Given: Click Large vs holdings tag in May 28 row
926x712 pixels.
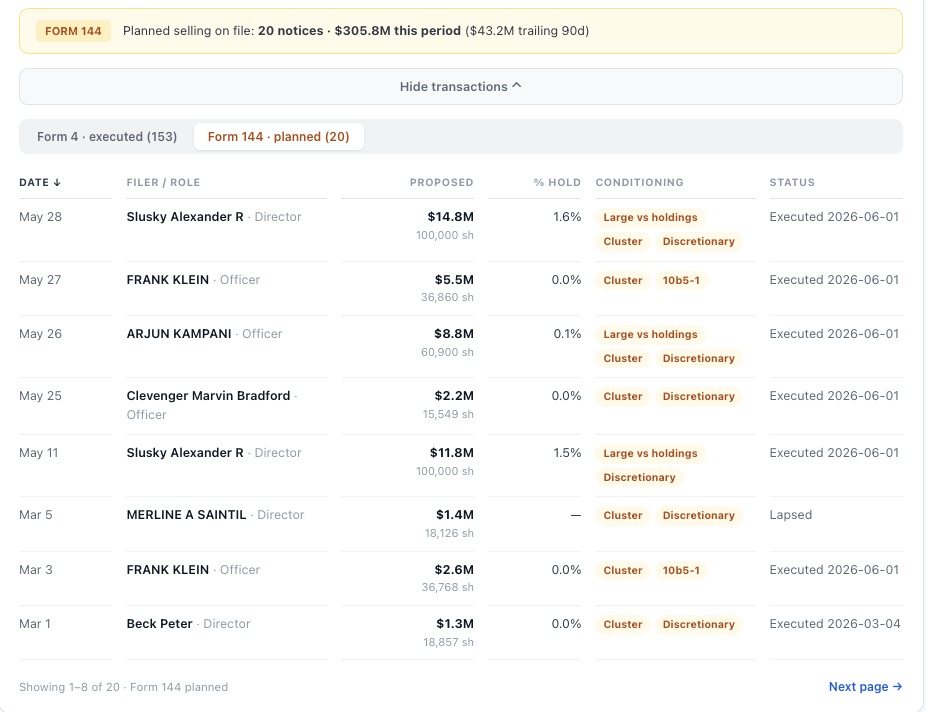Looking at the screenshot, I should 650,217.
